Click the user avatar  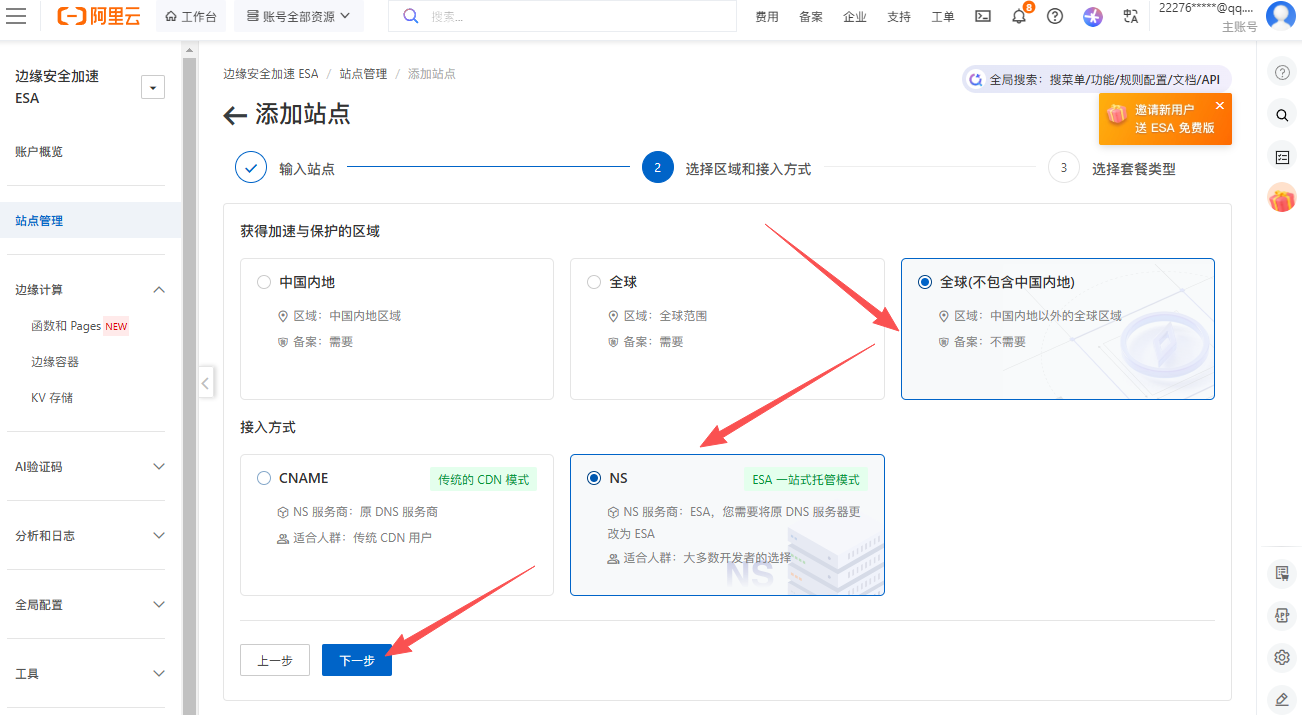[x=1281, y=16]
